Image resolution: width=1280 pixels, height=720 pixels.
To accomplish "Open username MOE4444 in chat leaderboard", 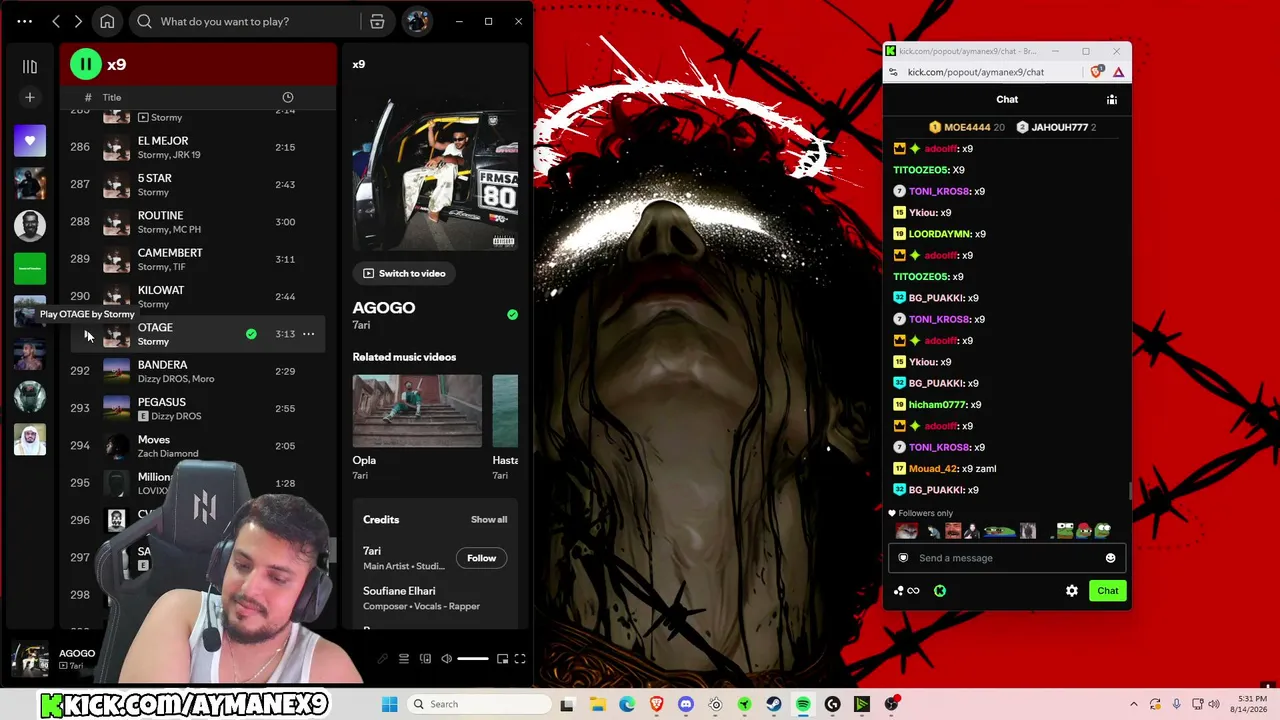I will [x=967, y=127].
